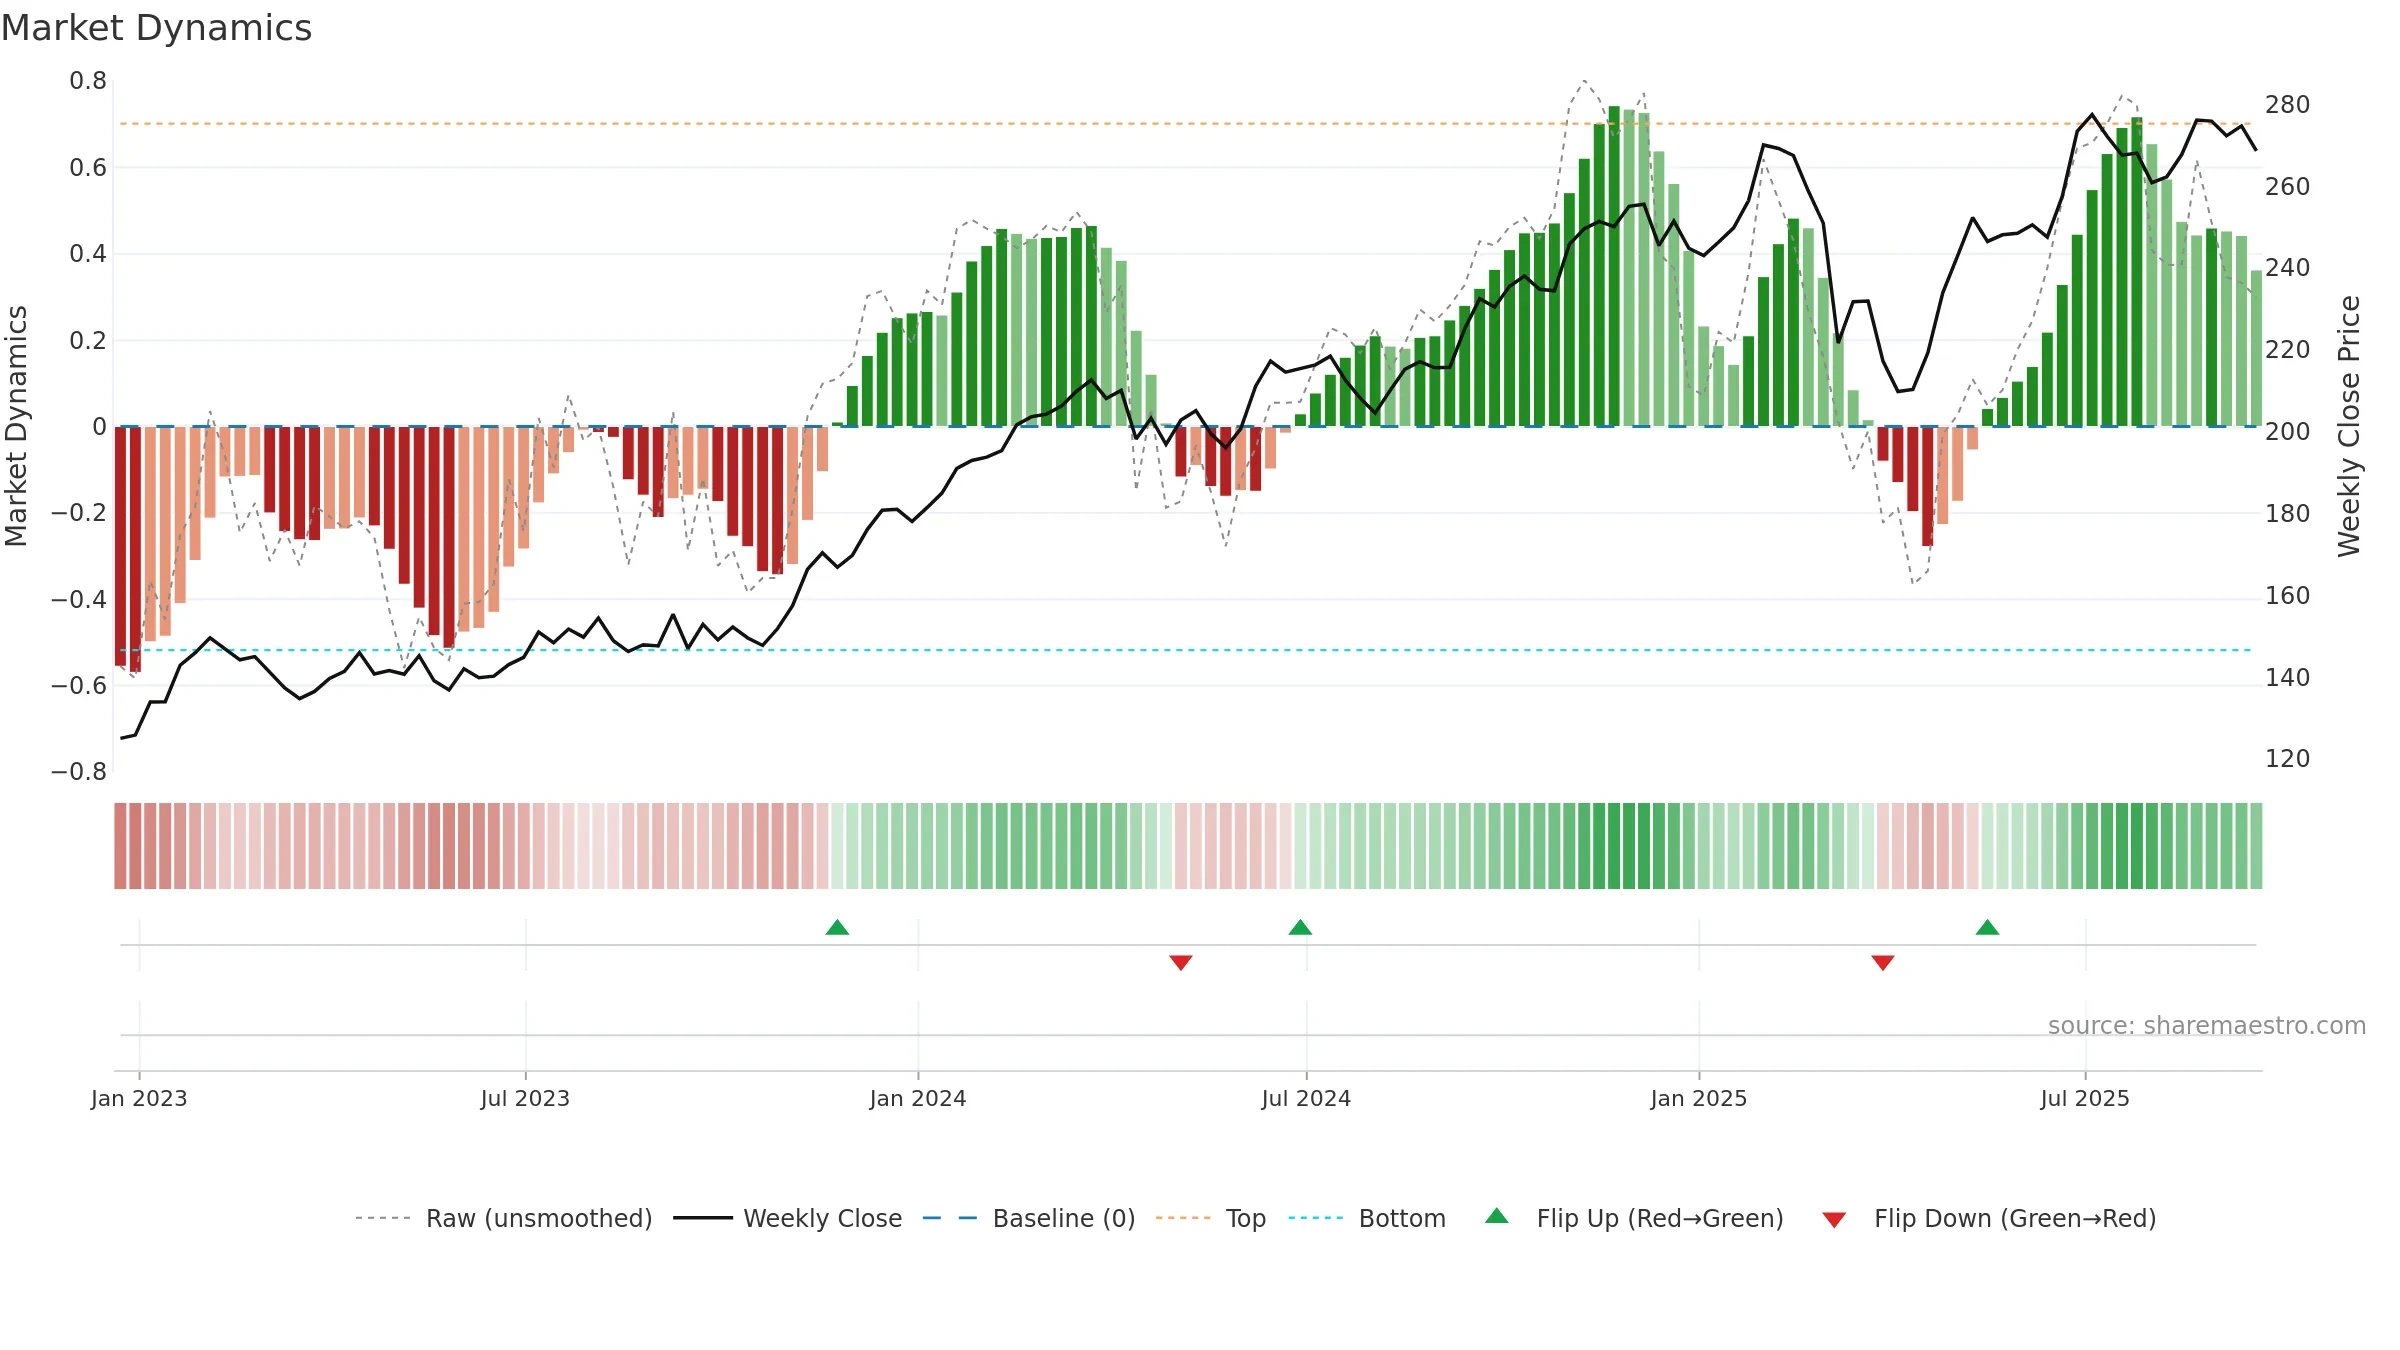The image size is (2400, 1350).
Task: Click the Jul 2025 axis label
Action: [x=2085, y=1098]
